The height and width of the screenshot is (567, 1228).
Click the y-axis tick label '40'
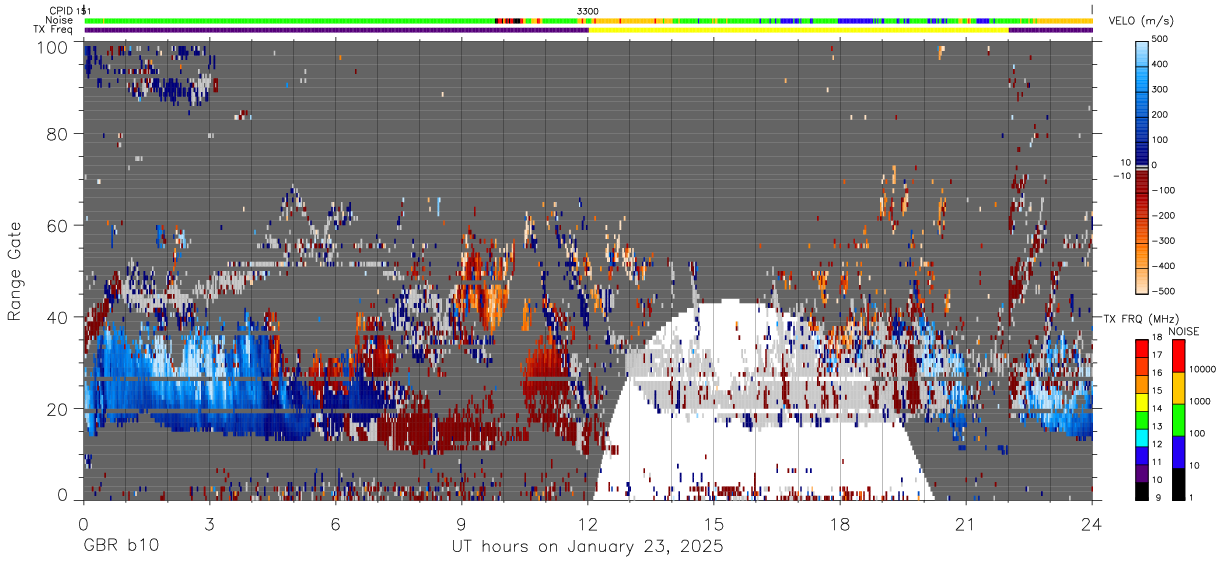click(58, 317)
